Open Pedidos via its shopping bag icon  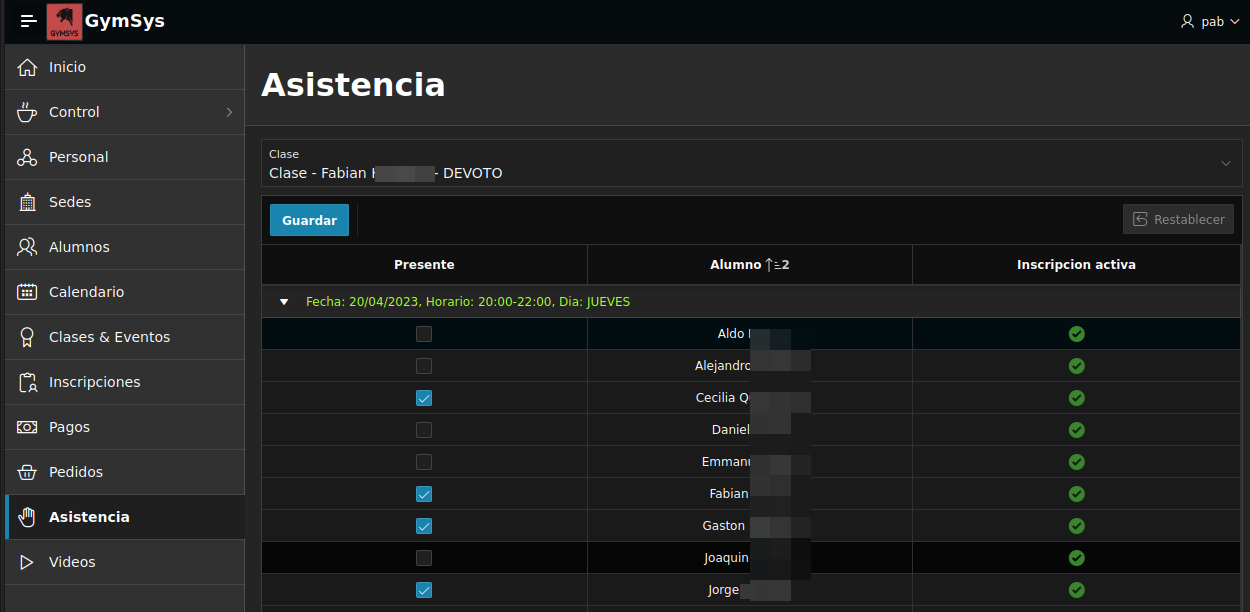29,471
